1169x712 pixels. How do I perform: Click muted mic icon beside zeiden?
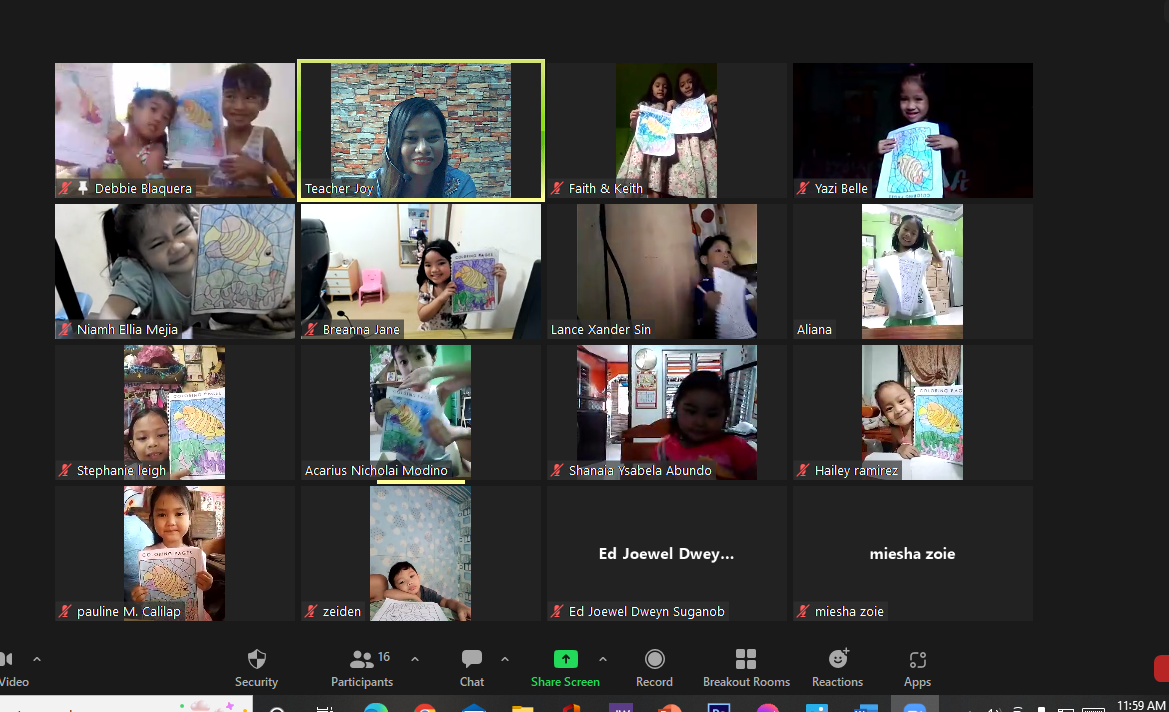tap(311, 611)
